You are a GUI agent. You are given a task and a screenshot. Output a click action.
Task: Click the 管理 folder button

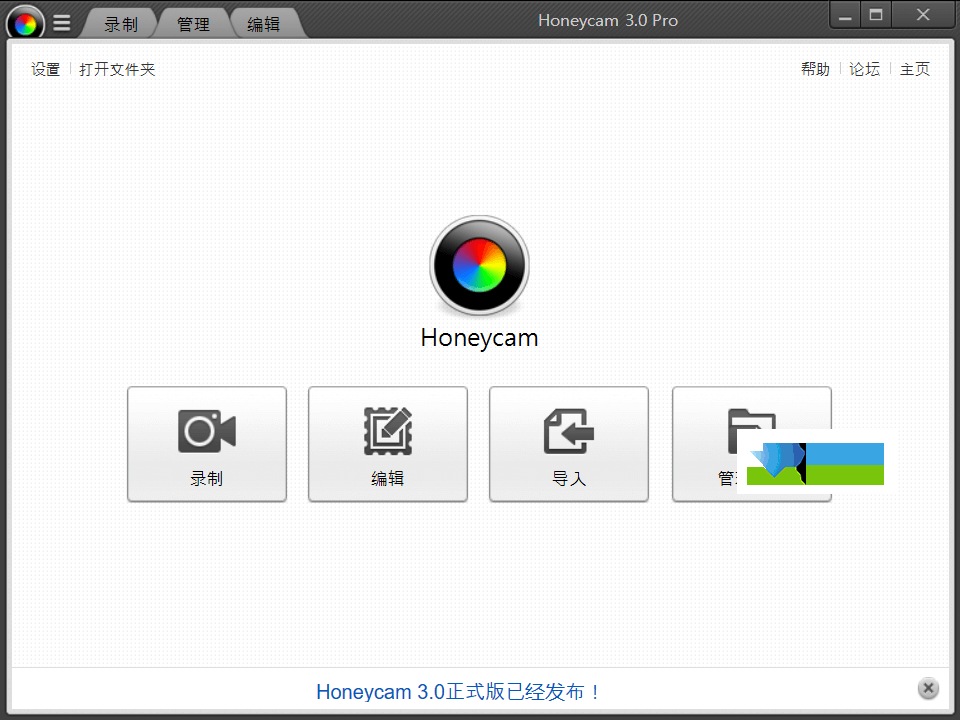click(752, 444)
